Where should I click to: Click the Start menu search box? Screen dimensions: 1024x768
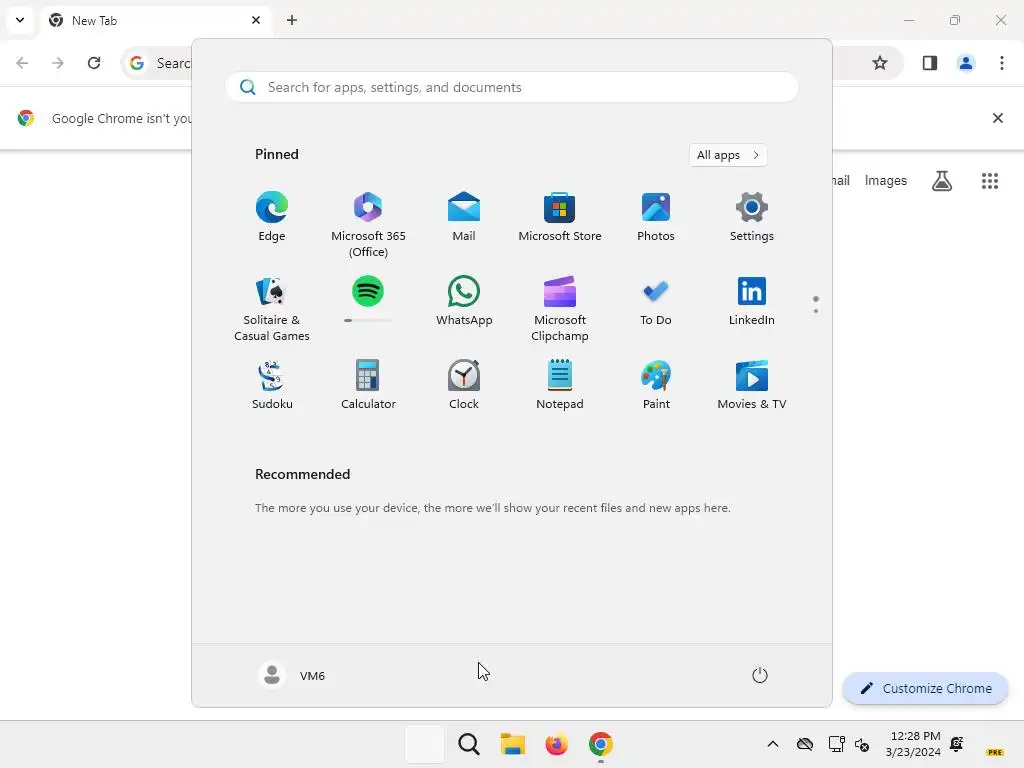[x=512, y=88]
